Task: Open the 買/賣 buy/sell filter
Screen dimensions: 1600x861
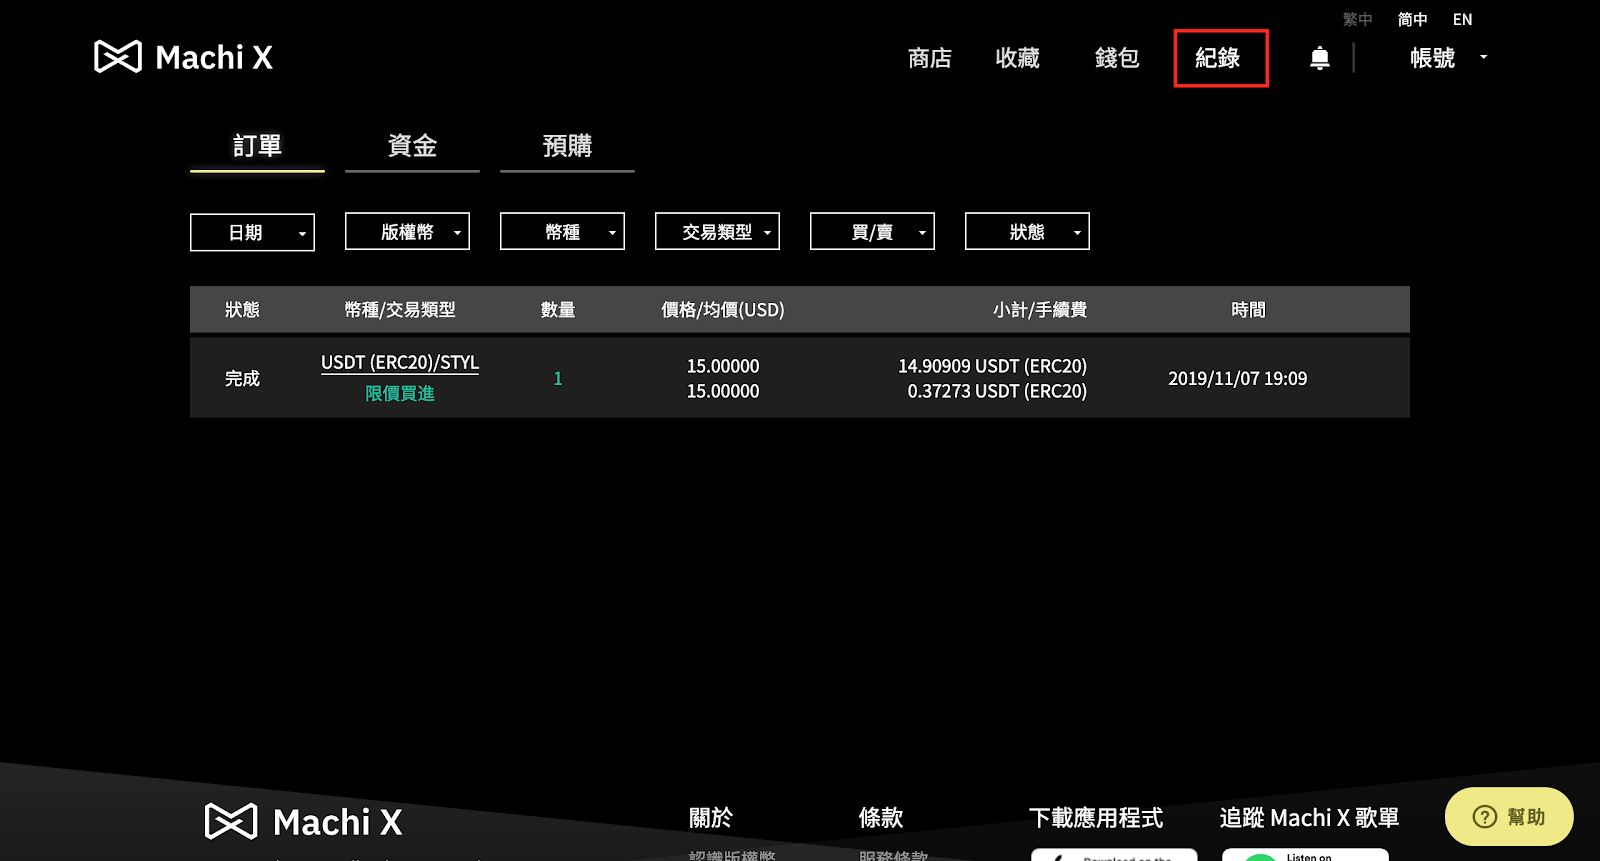Action: tap(872, 232)
